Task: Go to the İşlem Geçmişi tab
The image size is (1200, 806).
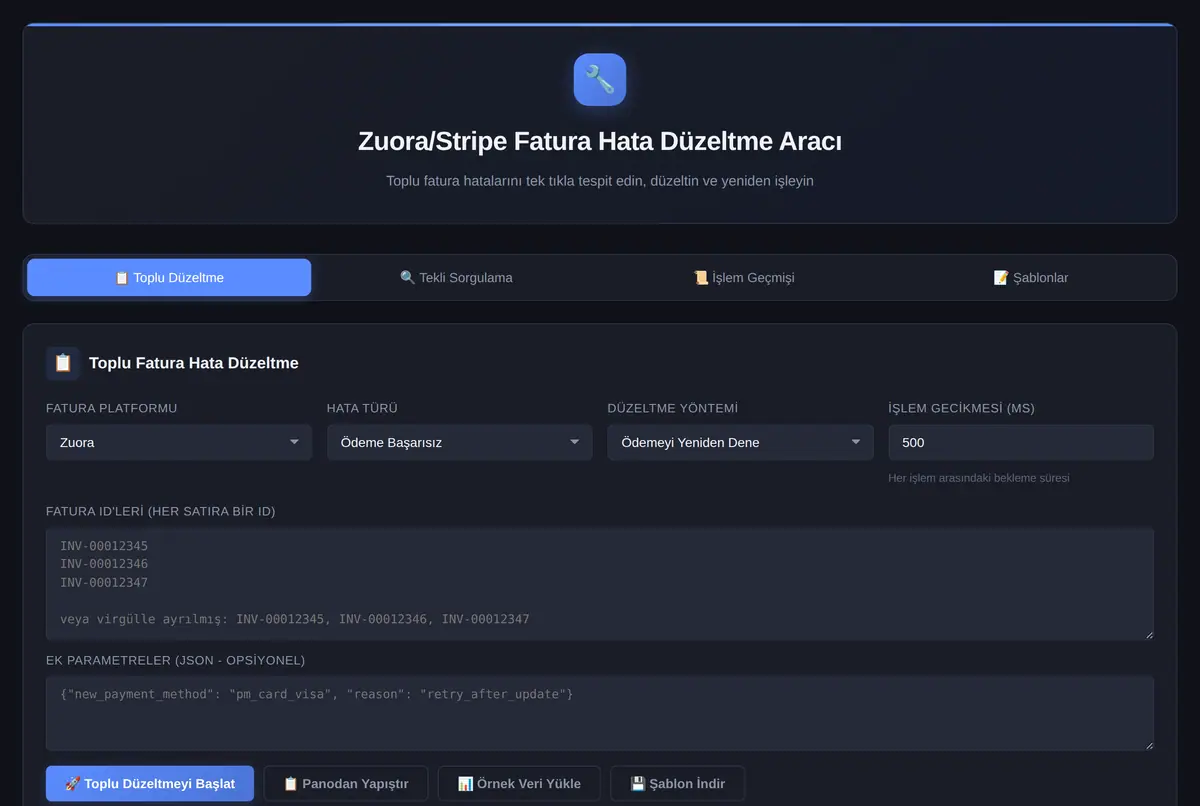Action: (744, 277)
